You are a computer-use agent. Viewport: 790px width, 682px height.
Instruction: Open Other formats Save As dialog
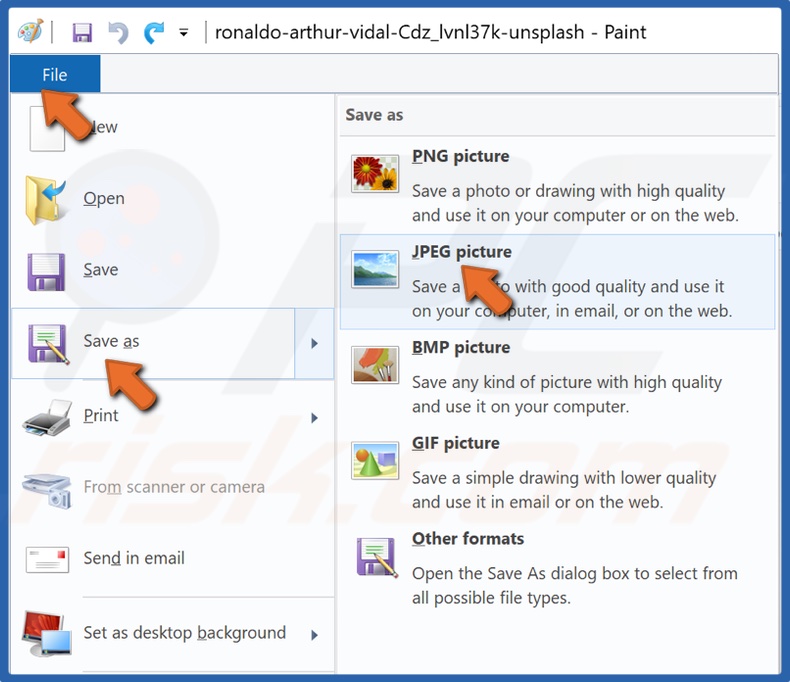coord(557,568)
